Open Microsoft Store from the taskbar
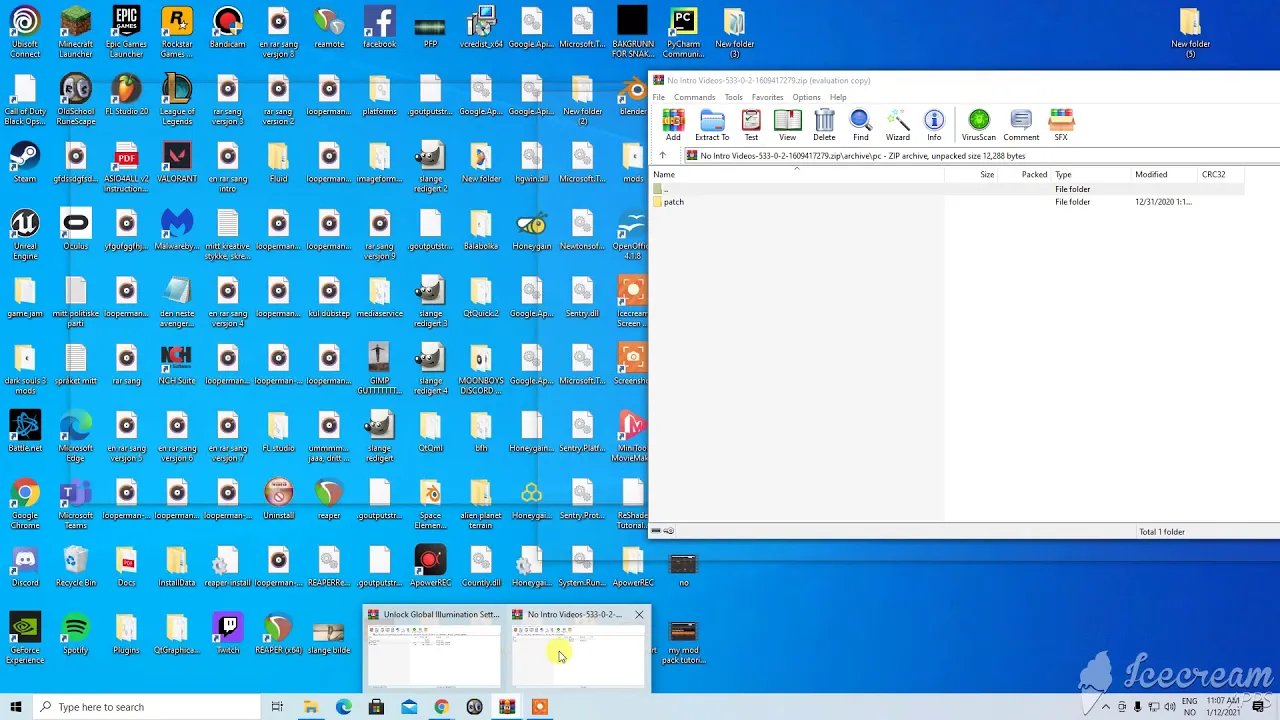This screenshot has width=1280, height=720. [x=376, y=707]
